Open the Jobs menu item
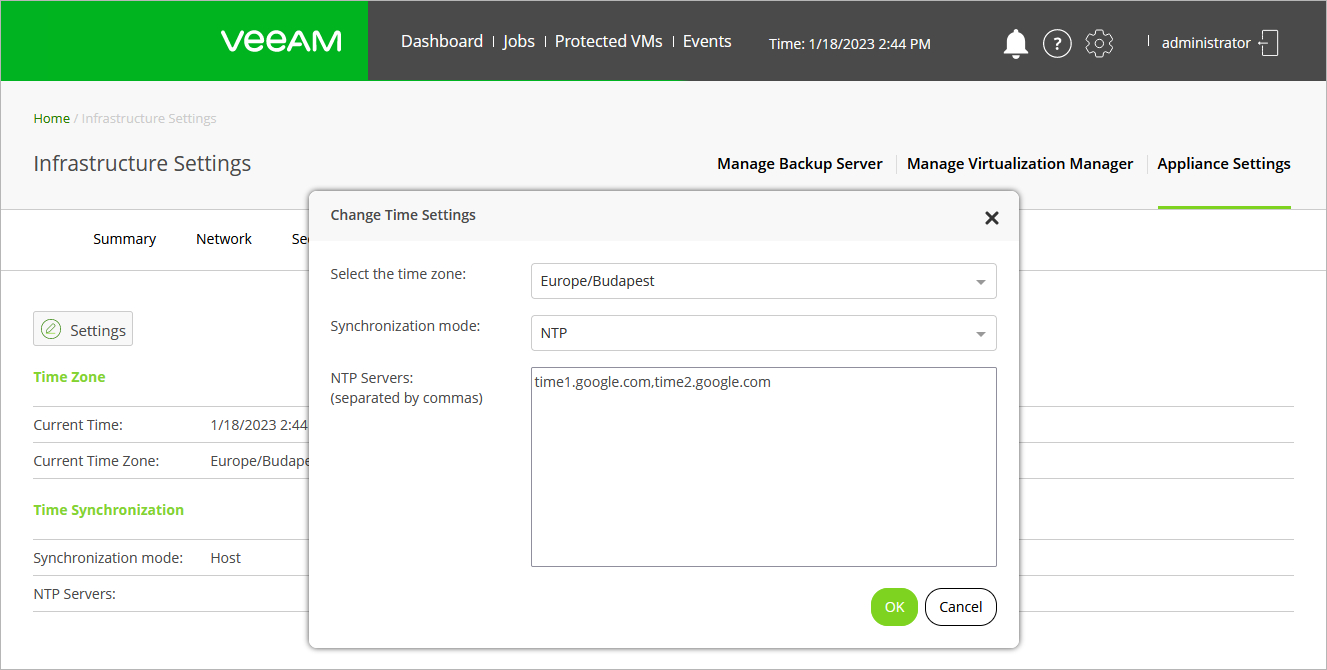1327x670 pixels. coord(518,42)
